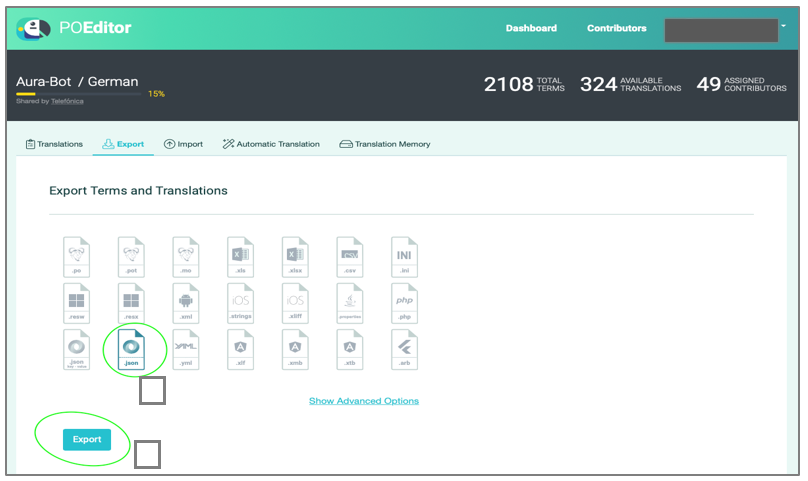Click the blue Export button
Screen dimensions: 808x481
pos(87,439)
